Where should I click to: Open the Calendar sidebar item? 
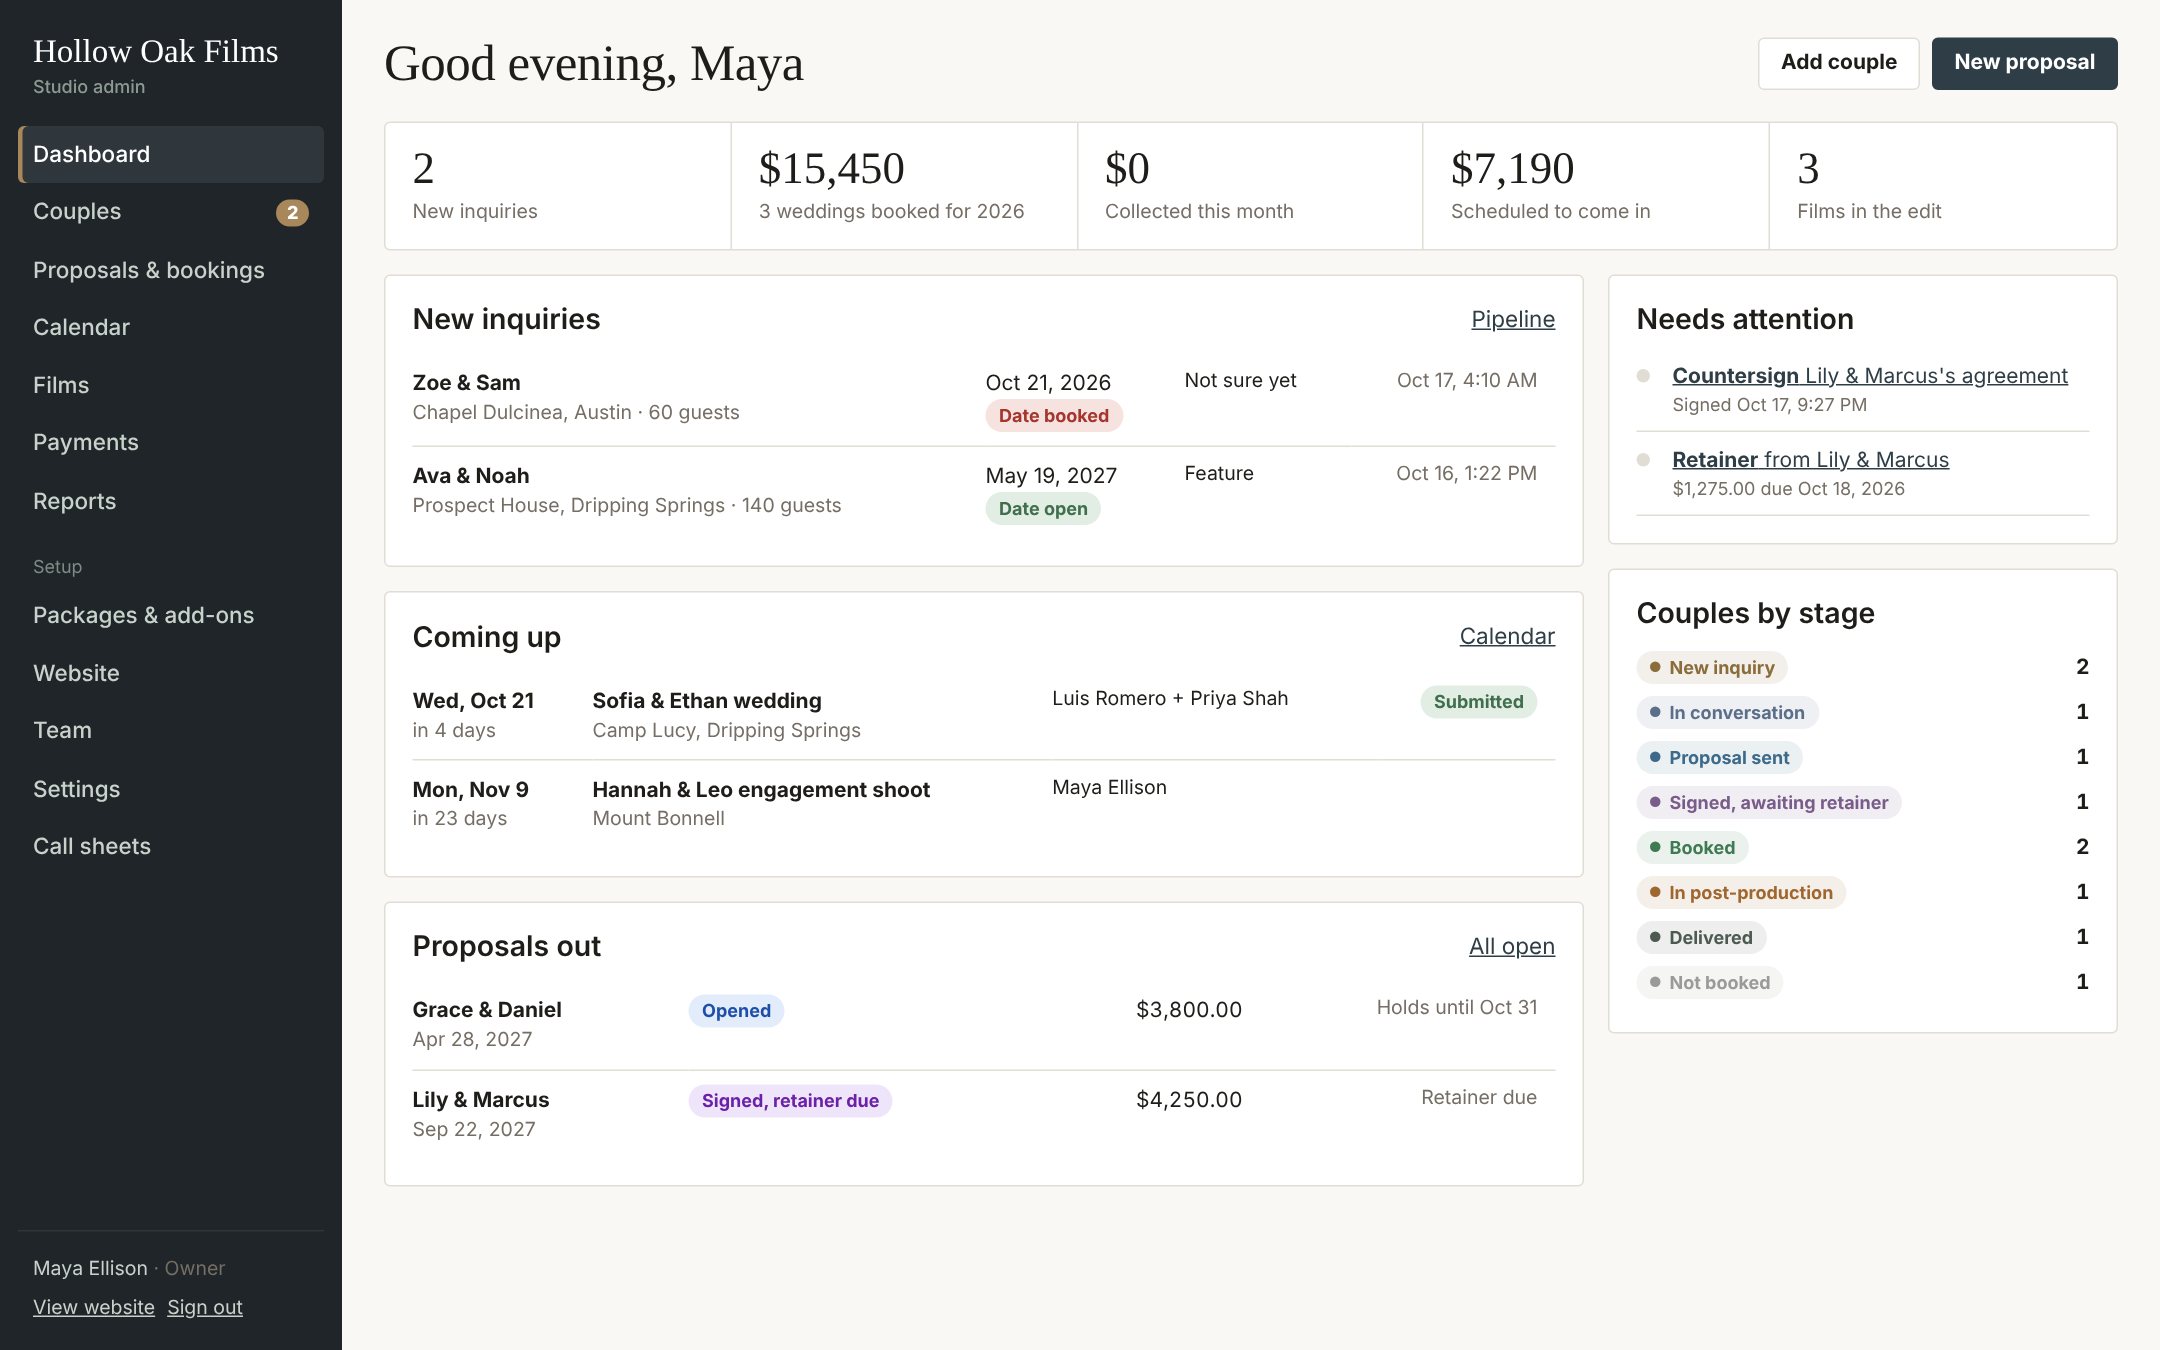point(171,327)
